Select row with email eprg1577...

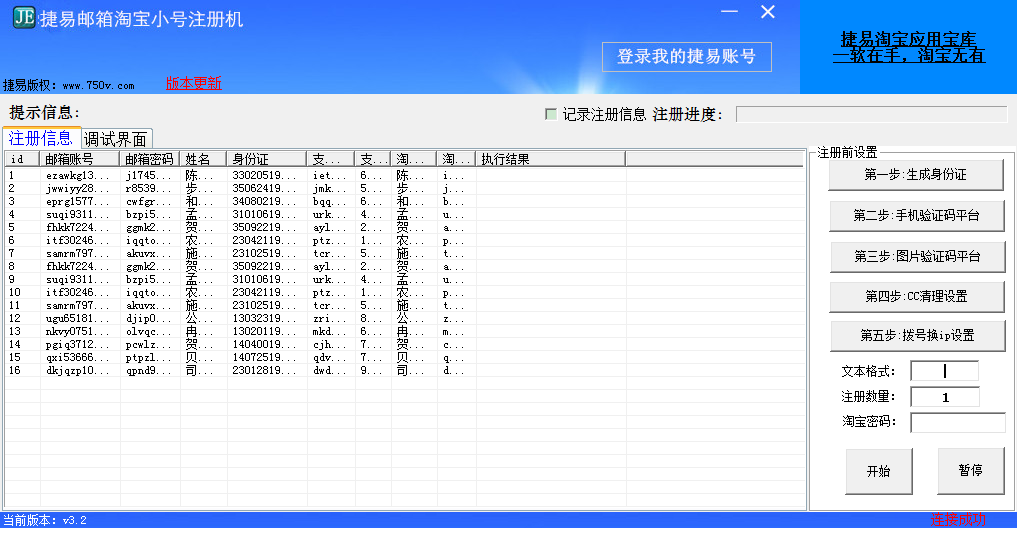coord(404,201)
